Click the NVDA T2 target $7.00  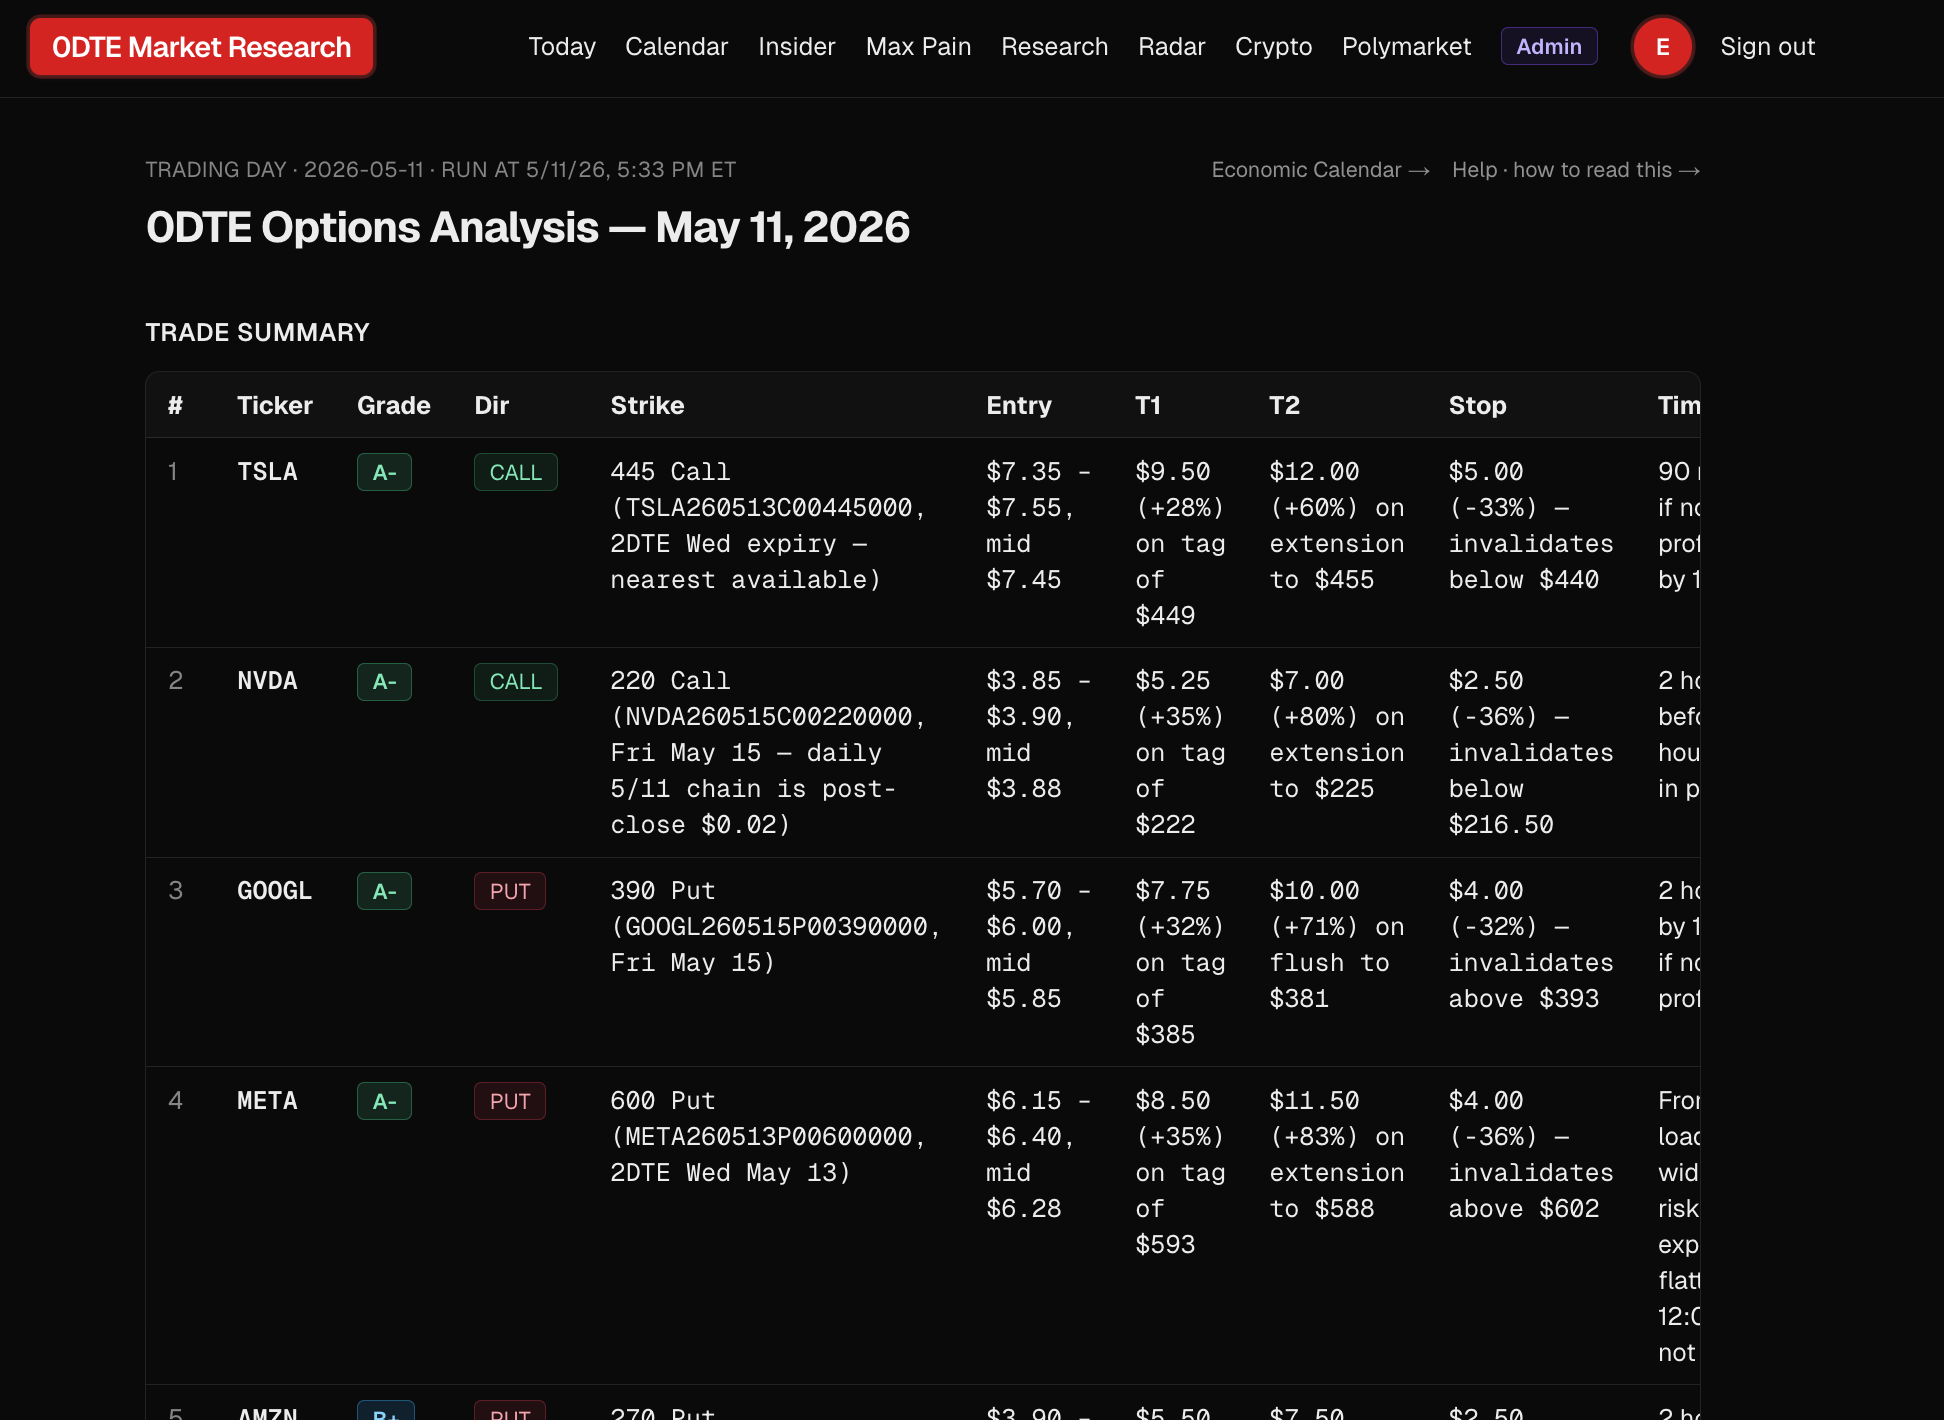[x=1307, y=681]
